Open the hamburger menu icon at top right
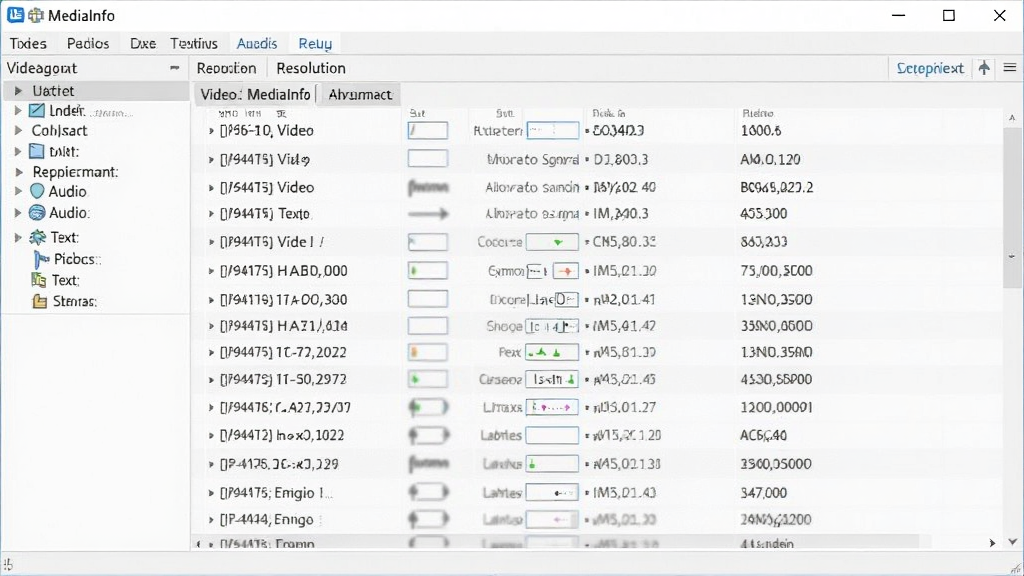The image size is (1024, 576). click(1010, 68)
